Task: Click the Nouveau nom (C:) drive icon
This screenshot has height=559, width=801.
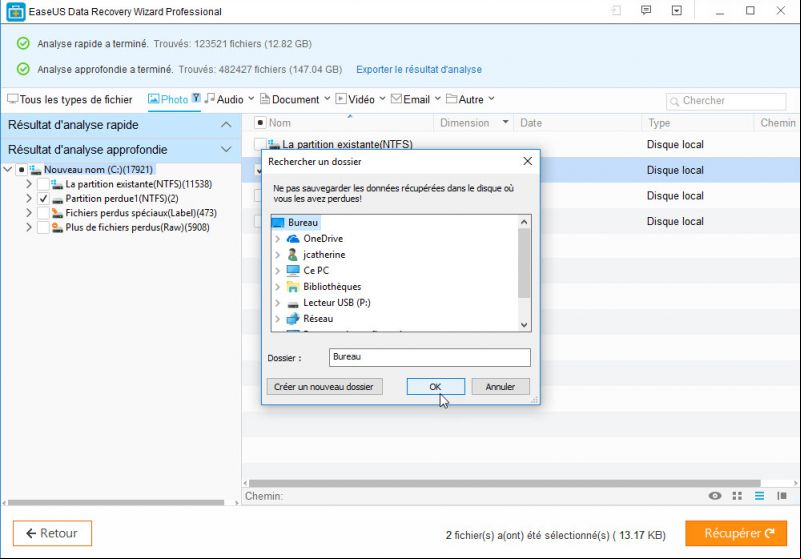Action: click(x=35, y=169)
